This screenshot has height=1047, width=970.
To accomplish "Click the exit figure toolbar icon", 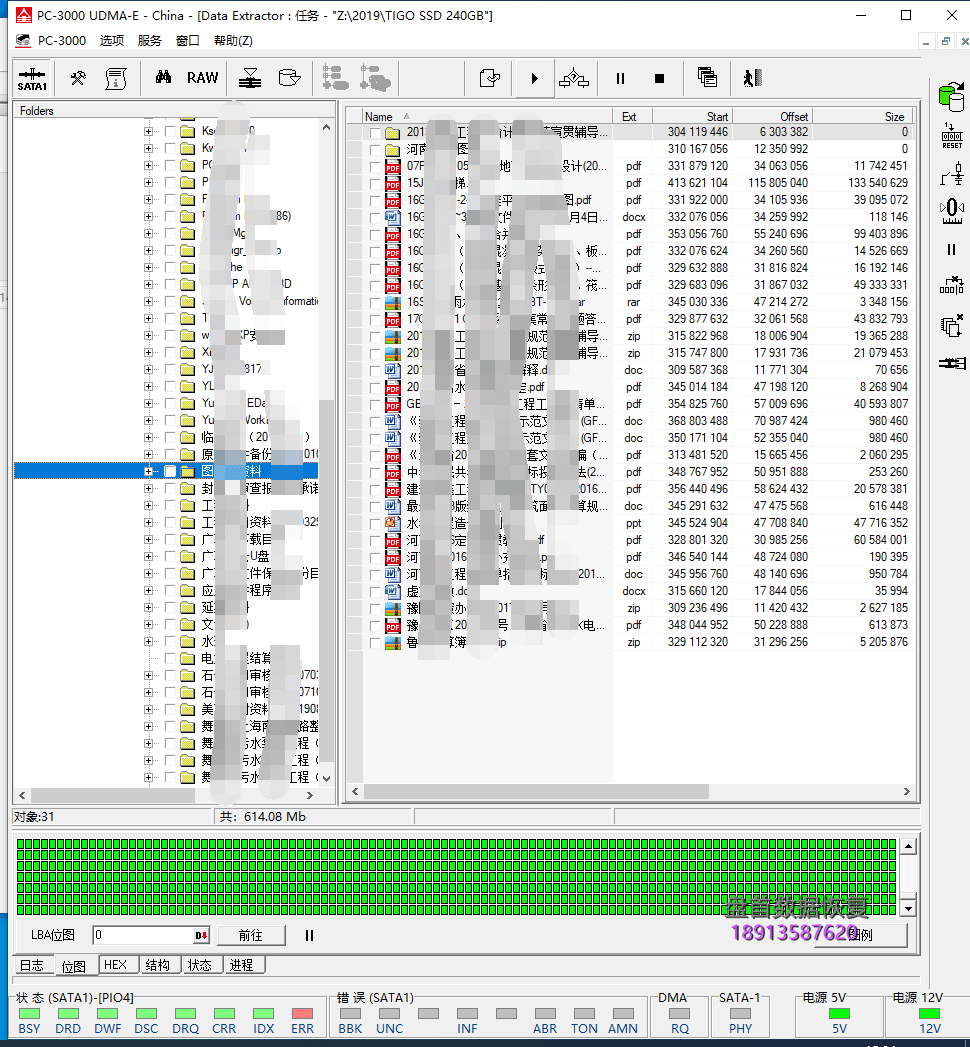I will [752, 78].
